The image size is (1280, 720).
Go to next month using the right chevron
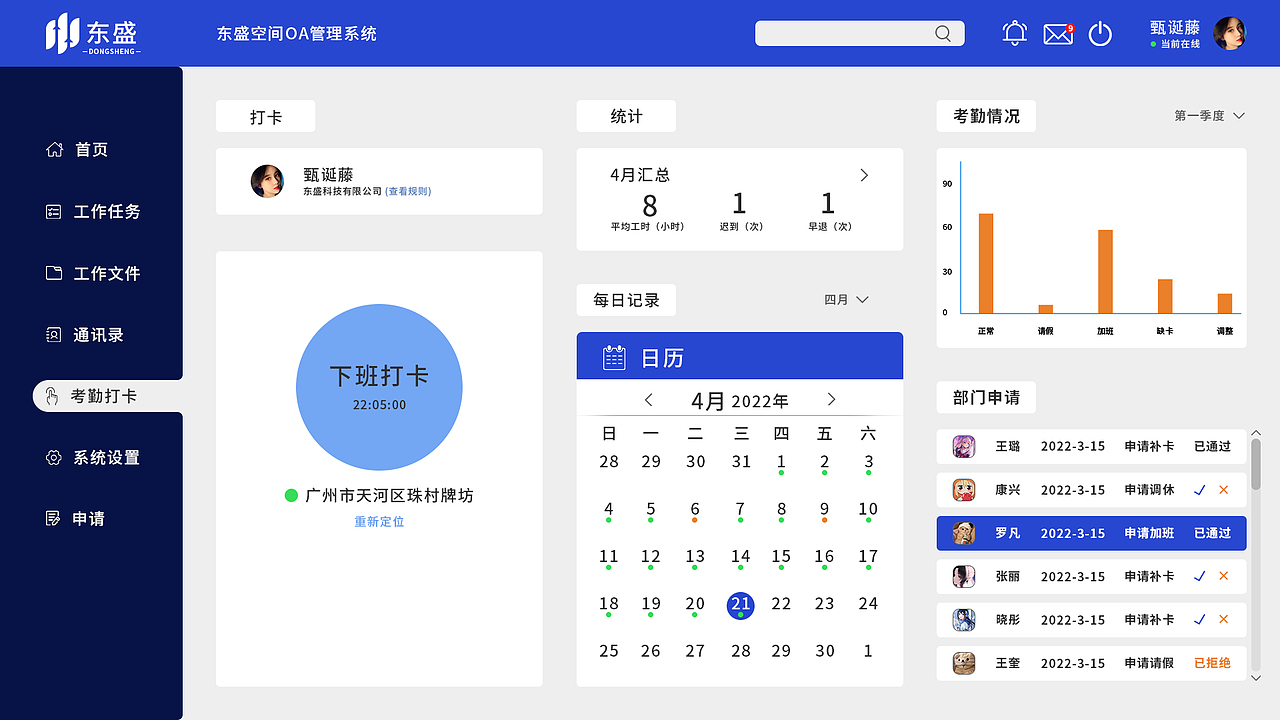(x=831, y=399)
